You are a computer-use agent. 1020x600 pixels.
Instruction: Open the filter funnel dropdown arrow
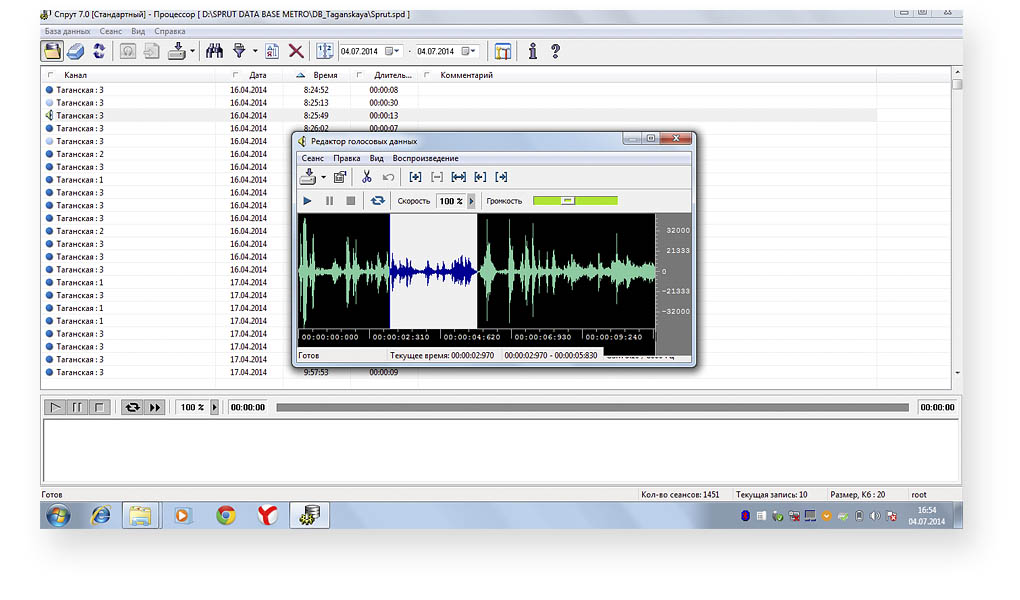[x=255, y=51]
